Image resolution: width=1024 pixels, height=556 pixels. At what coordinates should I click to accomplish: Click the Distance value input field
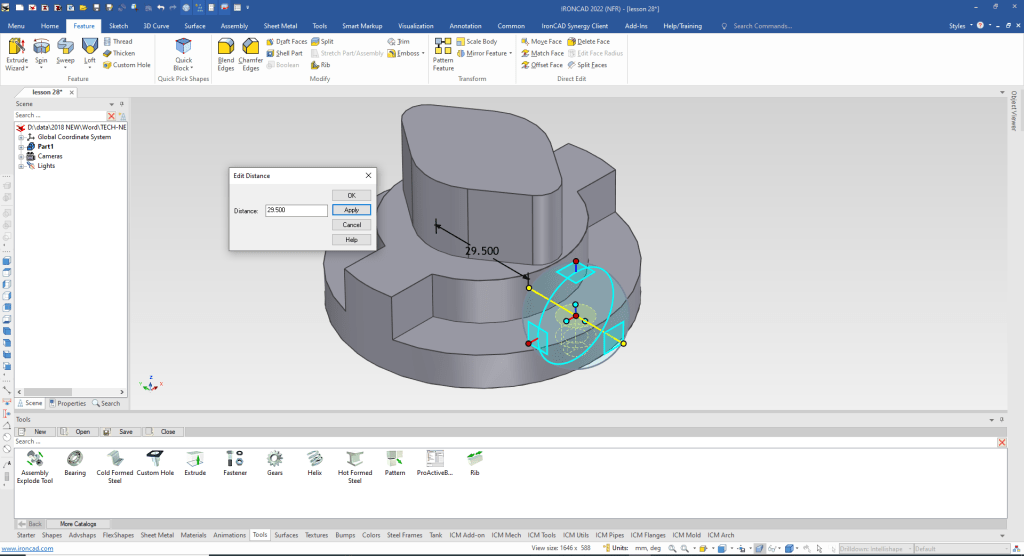click(296, 210)
